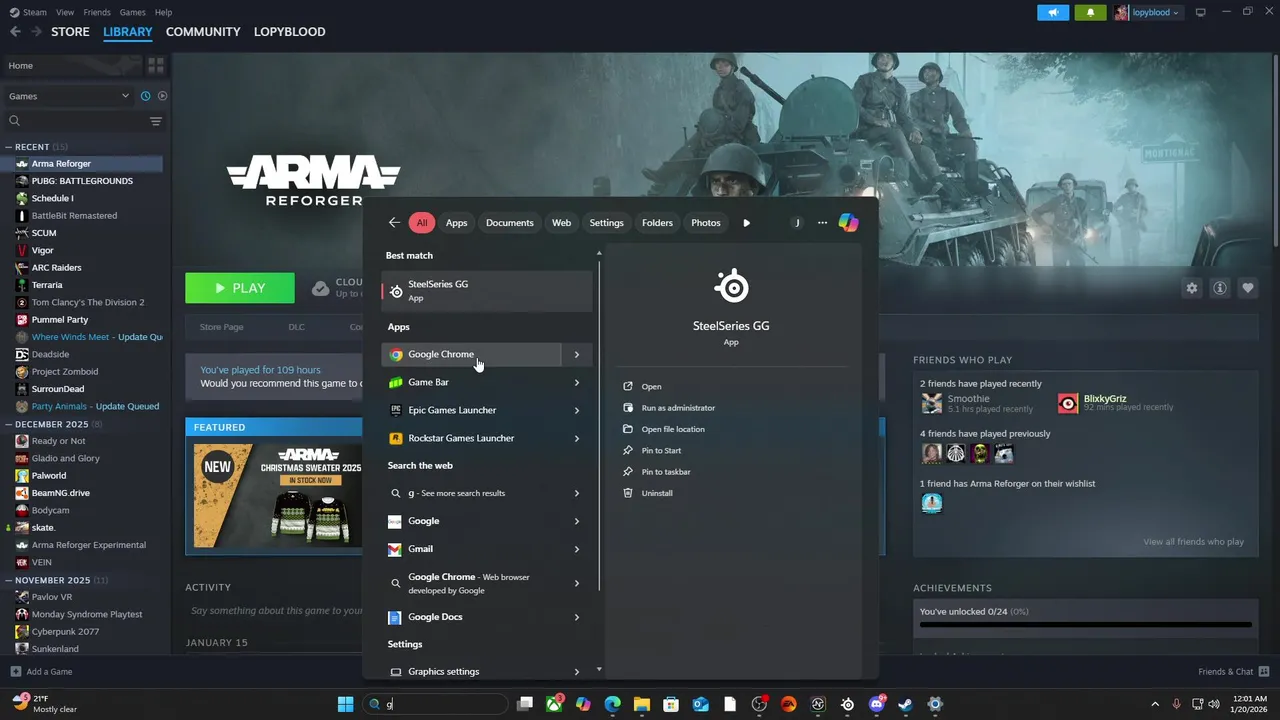The height and width of the screenshot is (720, 1280).
Task: Open Arma Reforger settings gear icon
Action: coord(1191,288)
